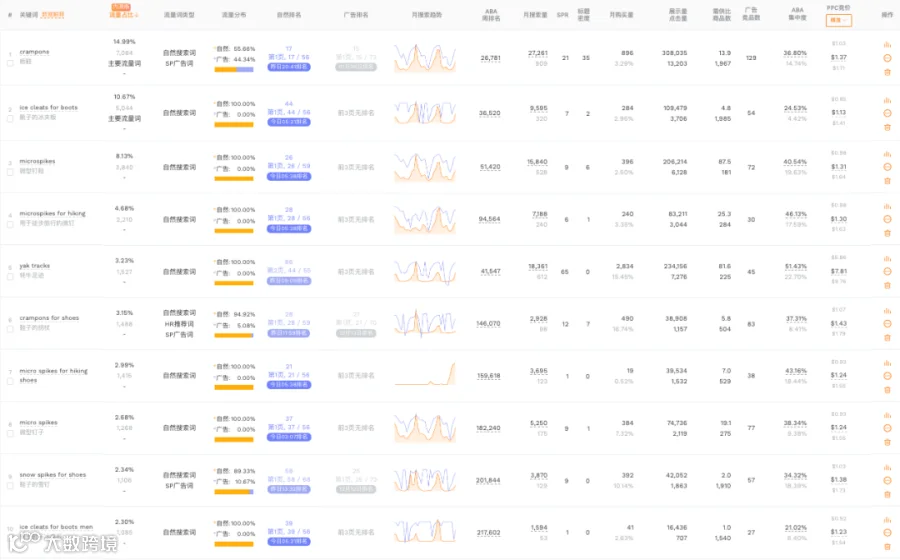Click the trash icon in crampons row
The width and height of the screenshot is (900, 560).
click(x=887, y=72)
